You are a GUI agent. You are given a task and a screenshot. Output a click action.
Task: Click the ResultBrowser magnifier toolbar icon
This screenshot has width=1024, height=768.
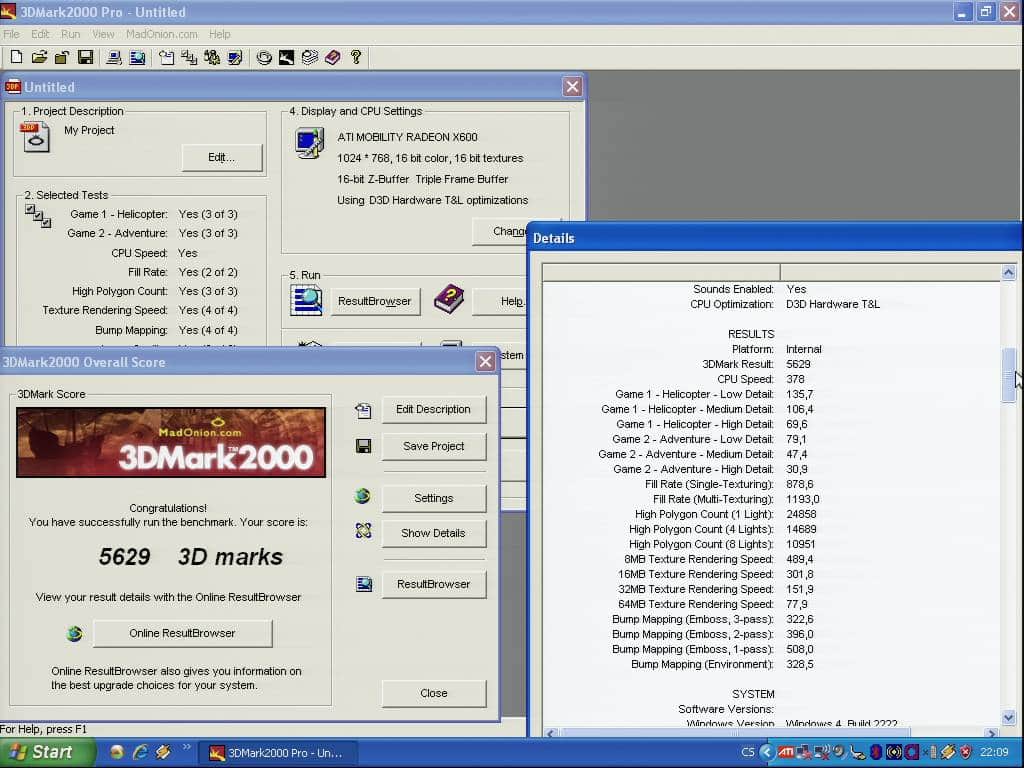coord(137,57)
